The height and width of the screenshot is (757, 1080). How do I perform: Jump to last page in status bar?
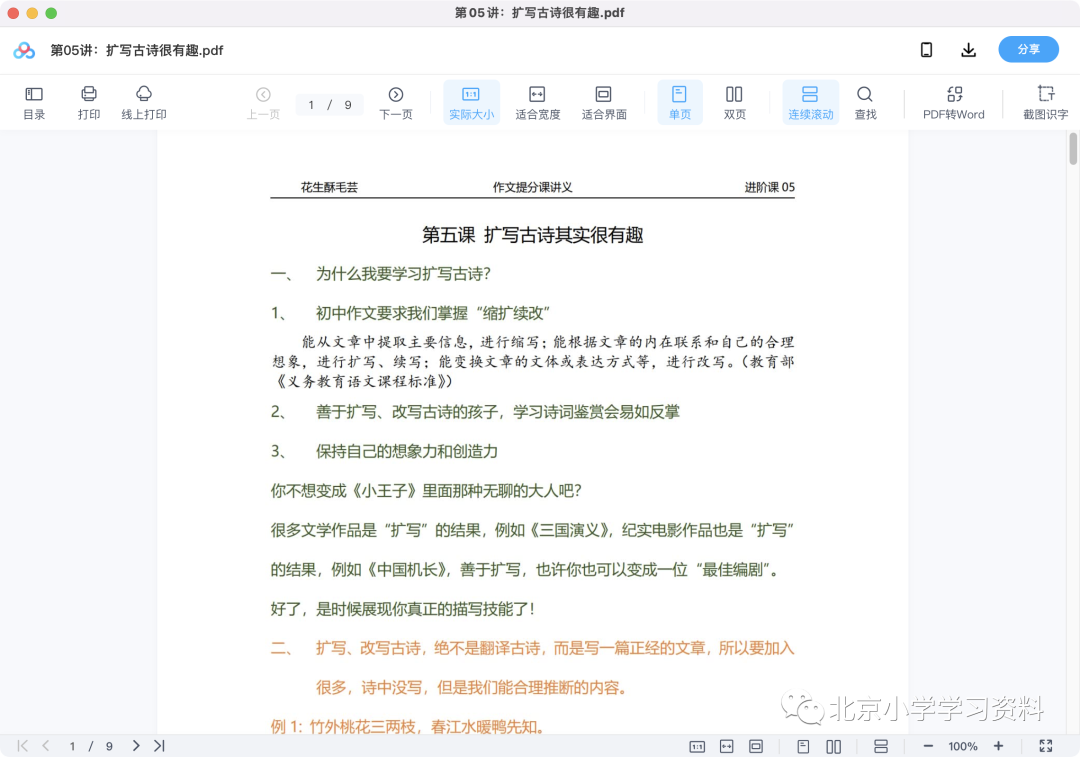(x=159, y=746)
